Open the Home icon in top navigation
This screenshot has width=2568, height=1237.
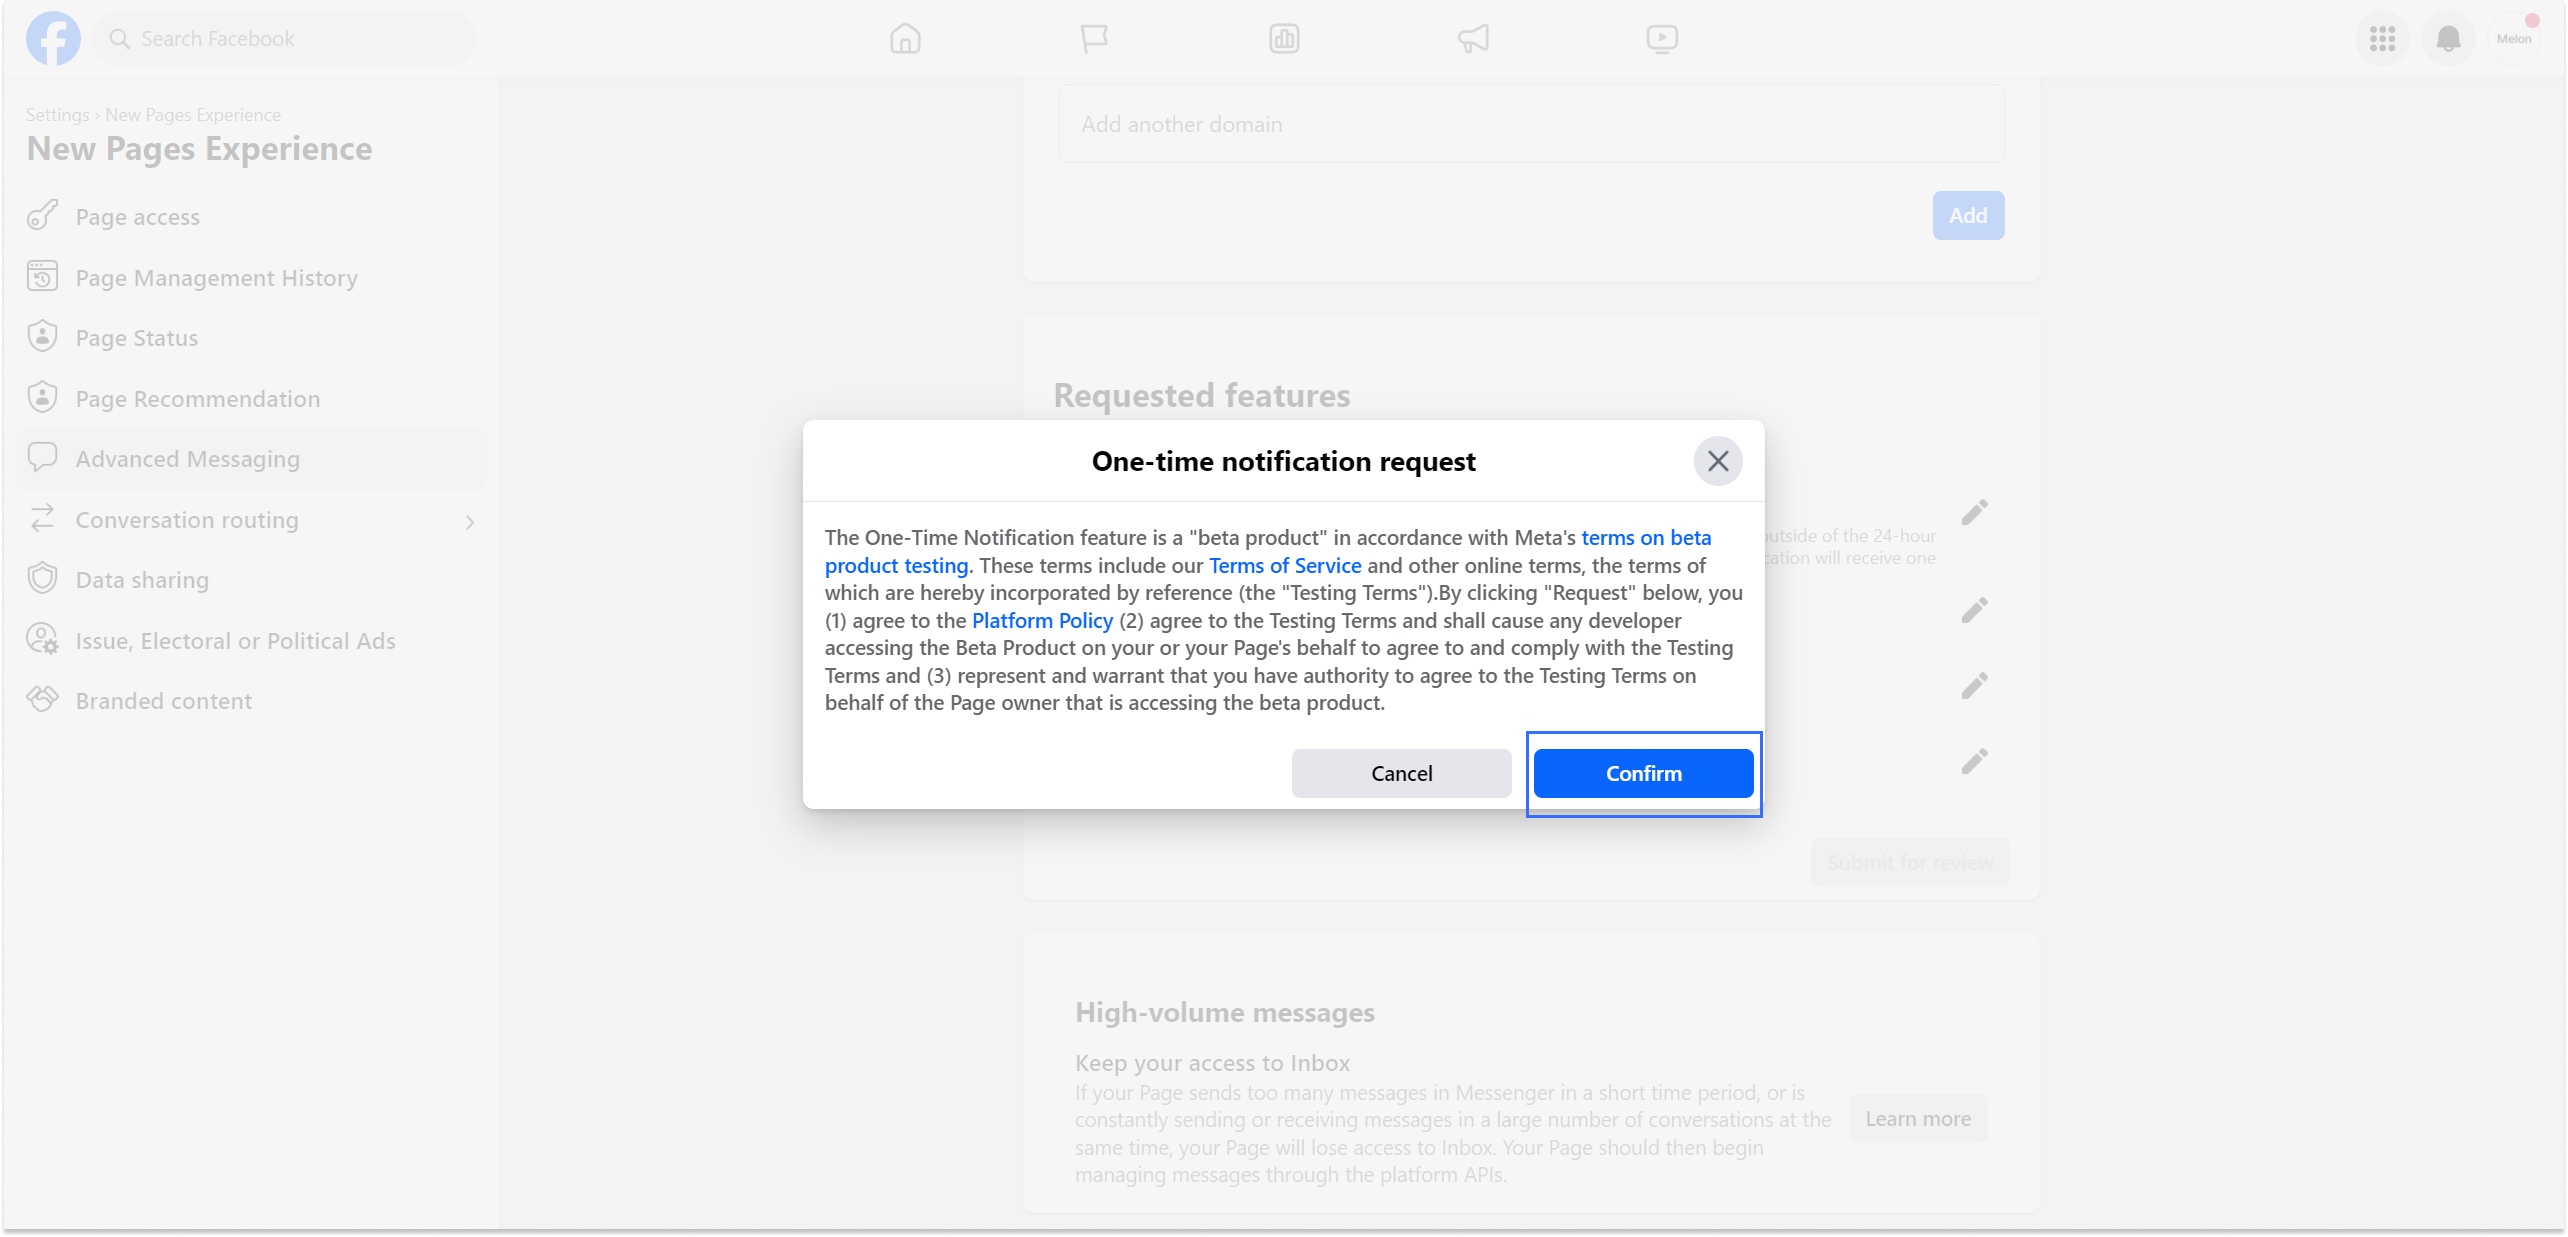905,39
